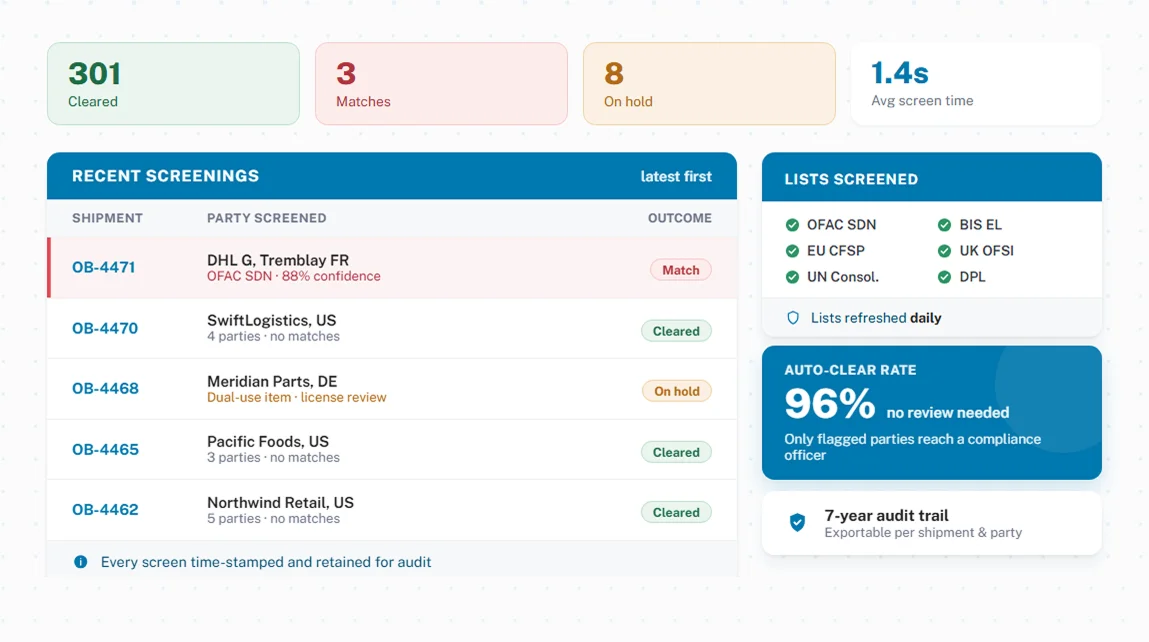Screen dimensions: 1149x642
Task: Open shipment OB-4465
Action: tap(105, 449)
